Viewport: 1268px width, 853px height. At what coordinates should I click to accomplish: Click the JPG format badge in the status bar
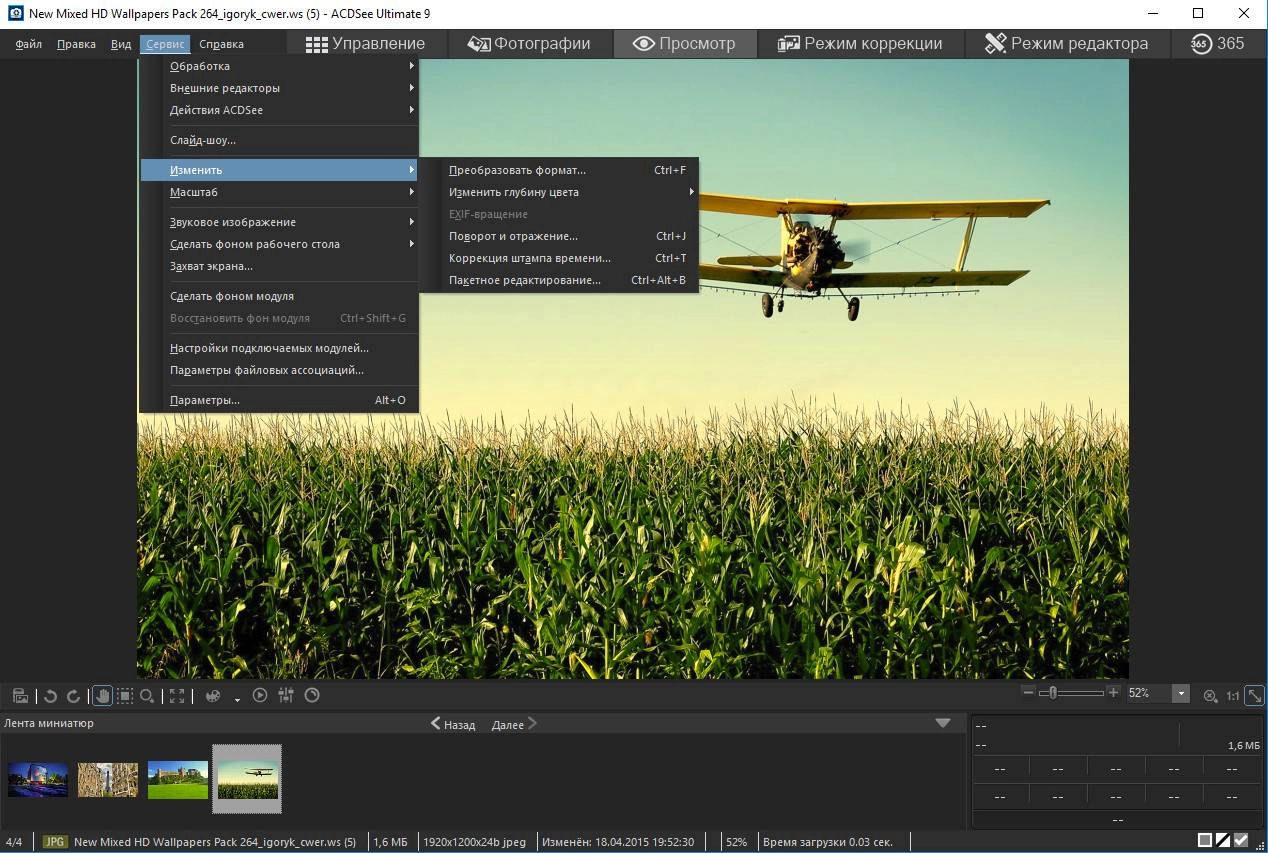point(55,842)
